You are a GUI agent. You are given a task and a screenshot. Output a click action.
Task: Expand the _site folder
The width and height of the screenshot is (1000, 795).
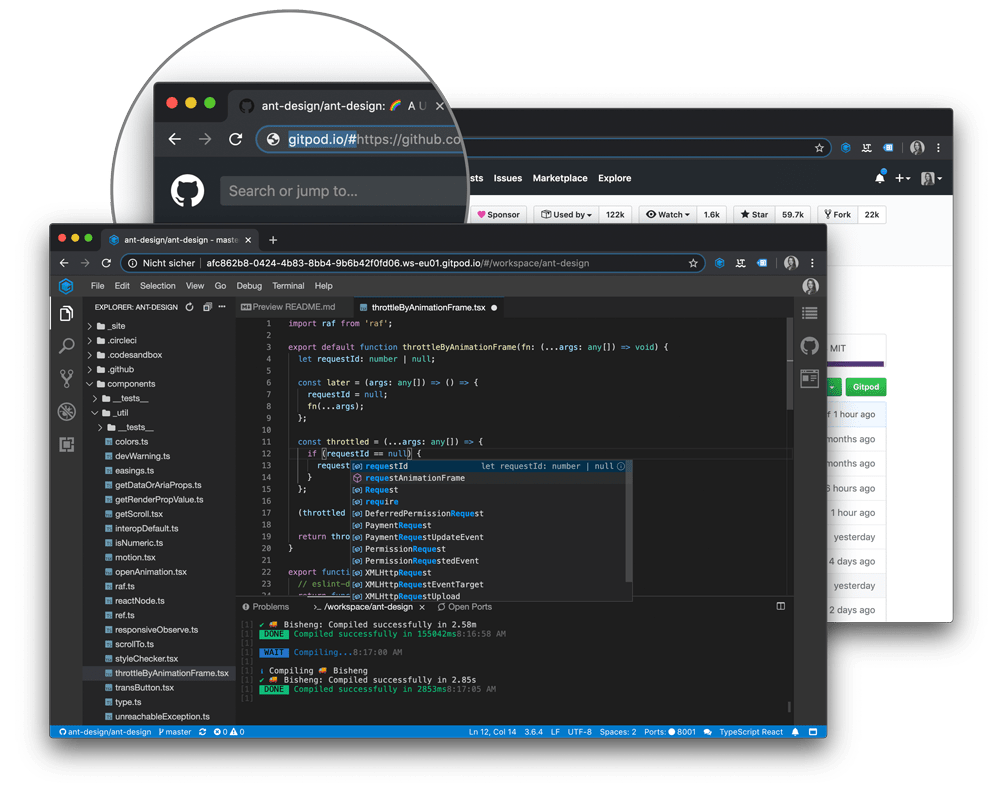tap(89, 326)
